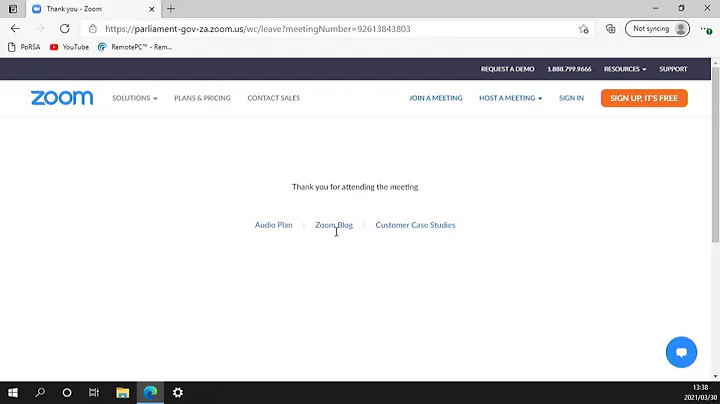Screen dimensions: 720x404
Task: Reload the page with refresh icon
Action: [x=64, y=28]
